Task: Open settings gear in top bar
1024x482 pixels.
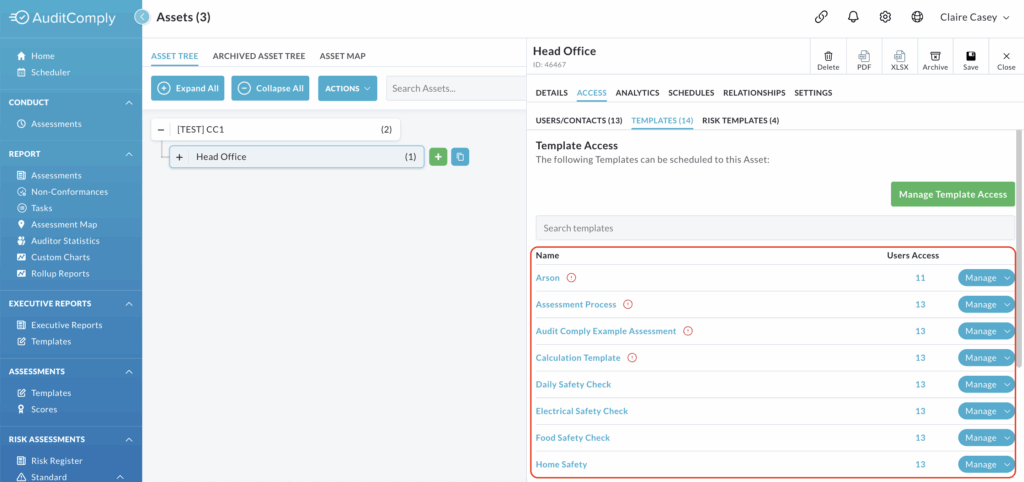Action: 885,17
